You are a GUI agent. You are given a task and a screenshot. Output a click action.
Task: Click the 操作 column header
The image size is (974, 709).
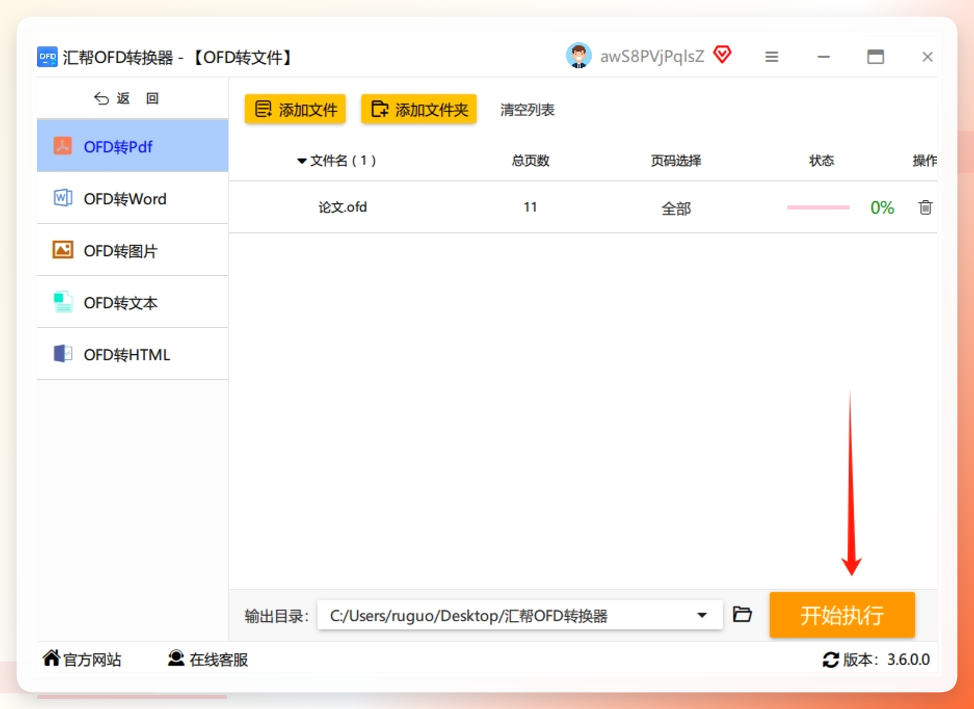tap(924, 161)
